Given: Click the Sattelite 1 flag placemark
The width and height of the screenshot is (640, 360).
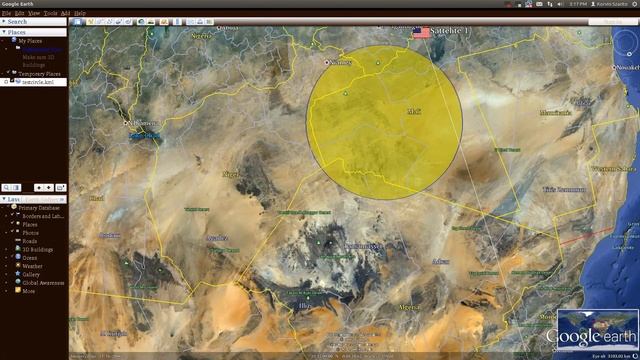Looking at the screenshot, I should tap(421, 32).
